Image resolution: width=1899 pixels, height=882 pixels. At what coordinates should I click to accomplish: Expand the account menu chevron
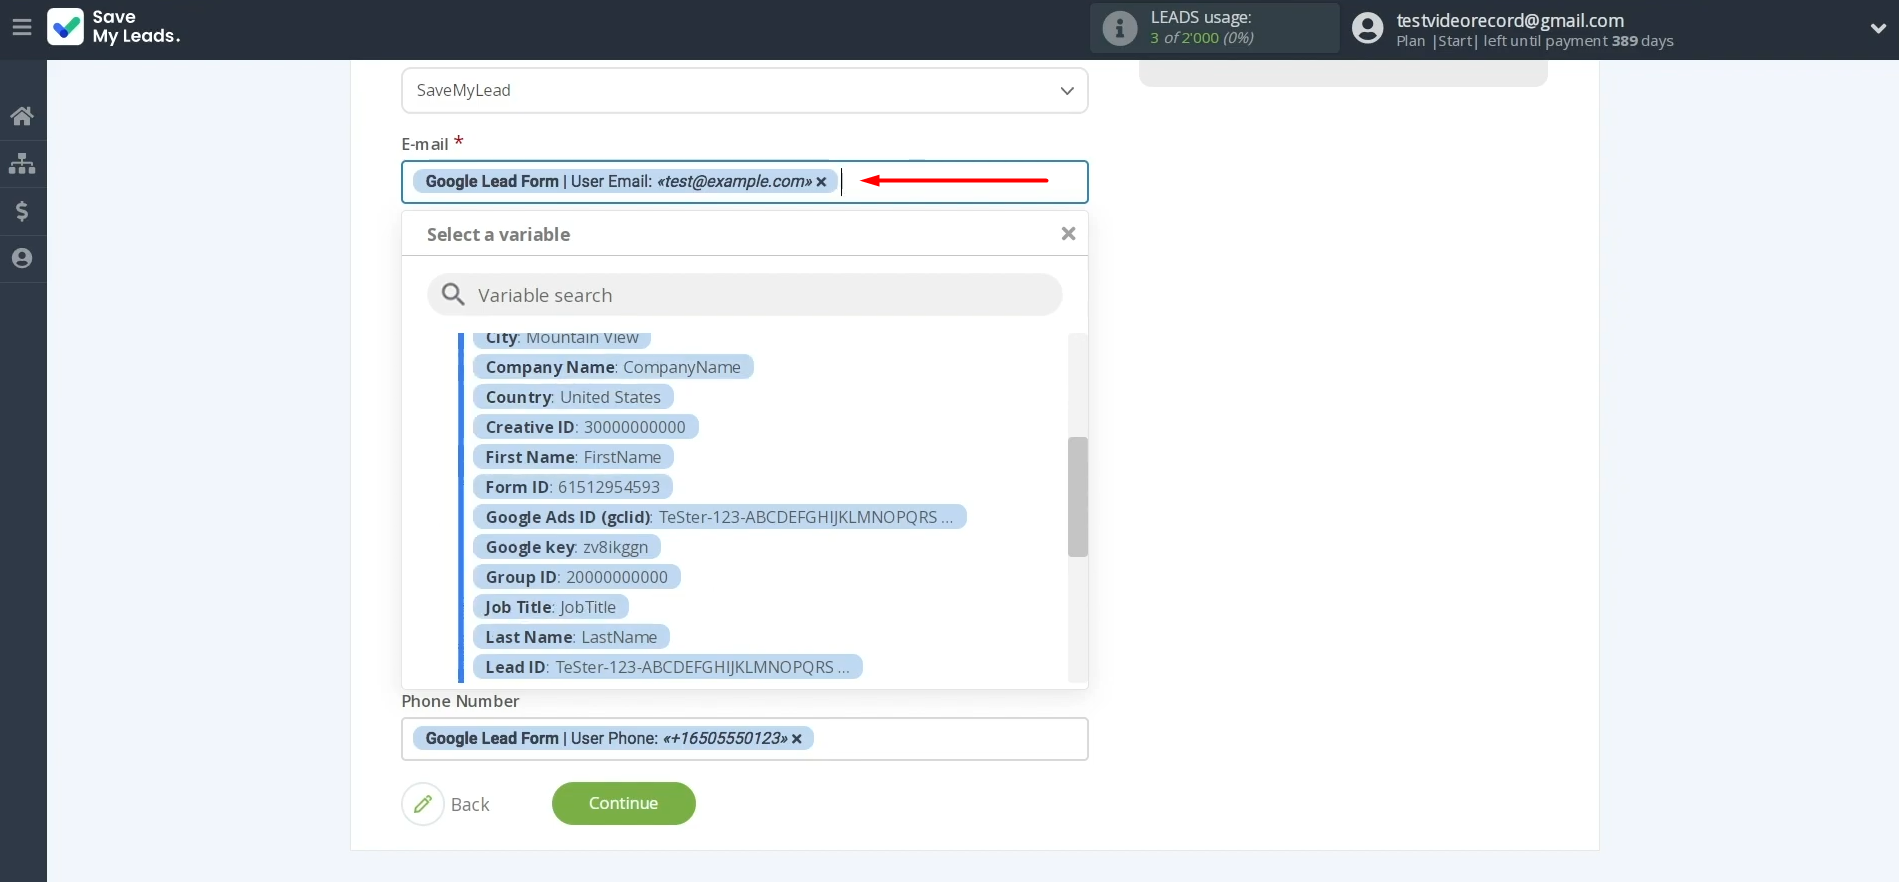coord(1877,29)
